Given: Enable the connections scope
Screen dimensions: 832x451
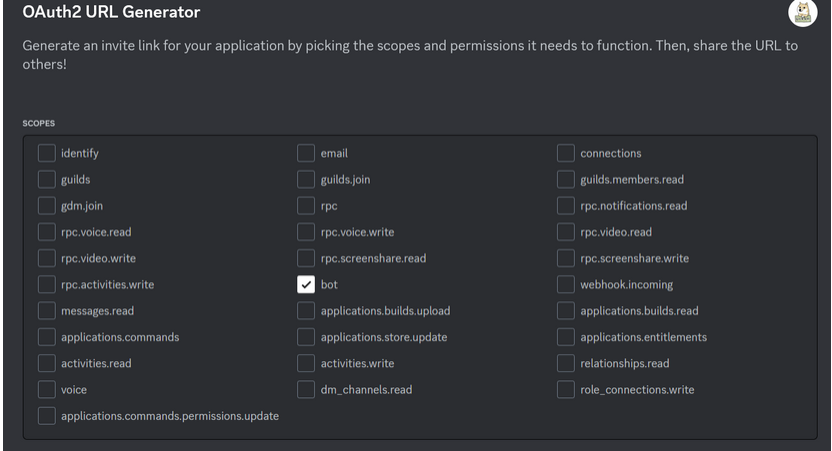Looking at the screenshot, I should click(566, 153).
